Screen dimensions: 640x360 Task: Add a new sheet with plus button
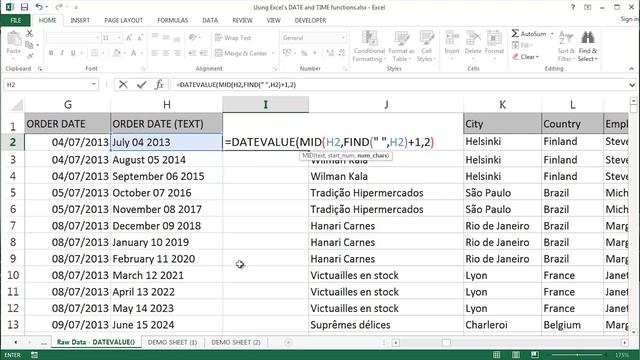pyautogui.click(x=288, y=342)
